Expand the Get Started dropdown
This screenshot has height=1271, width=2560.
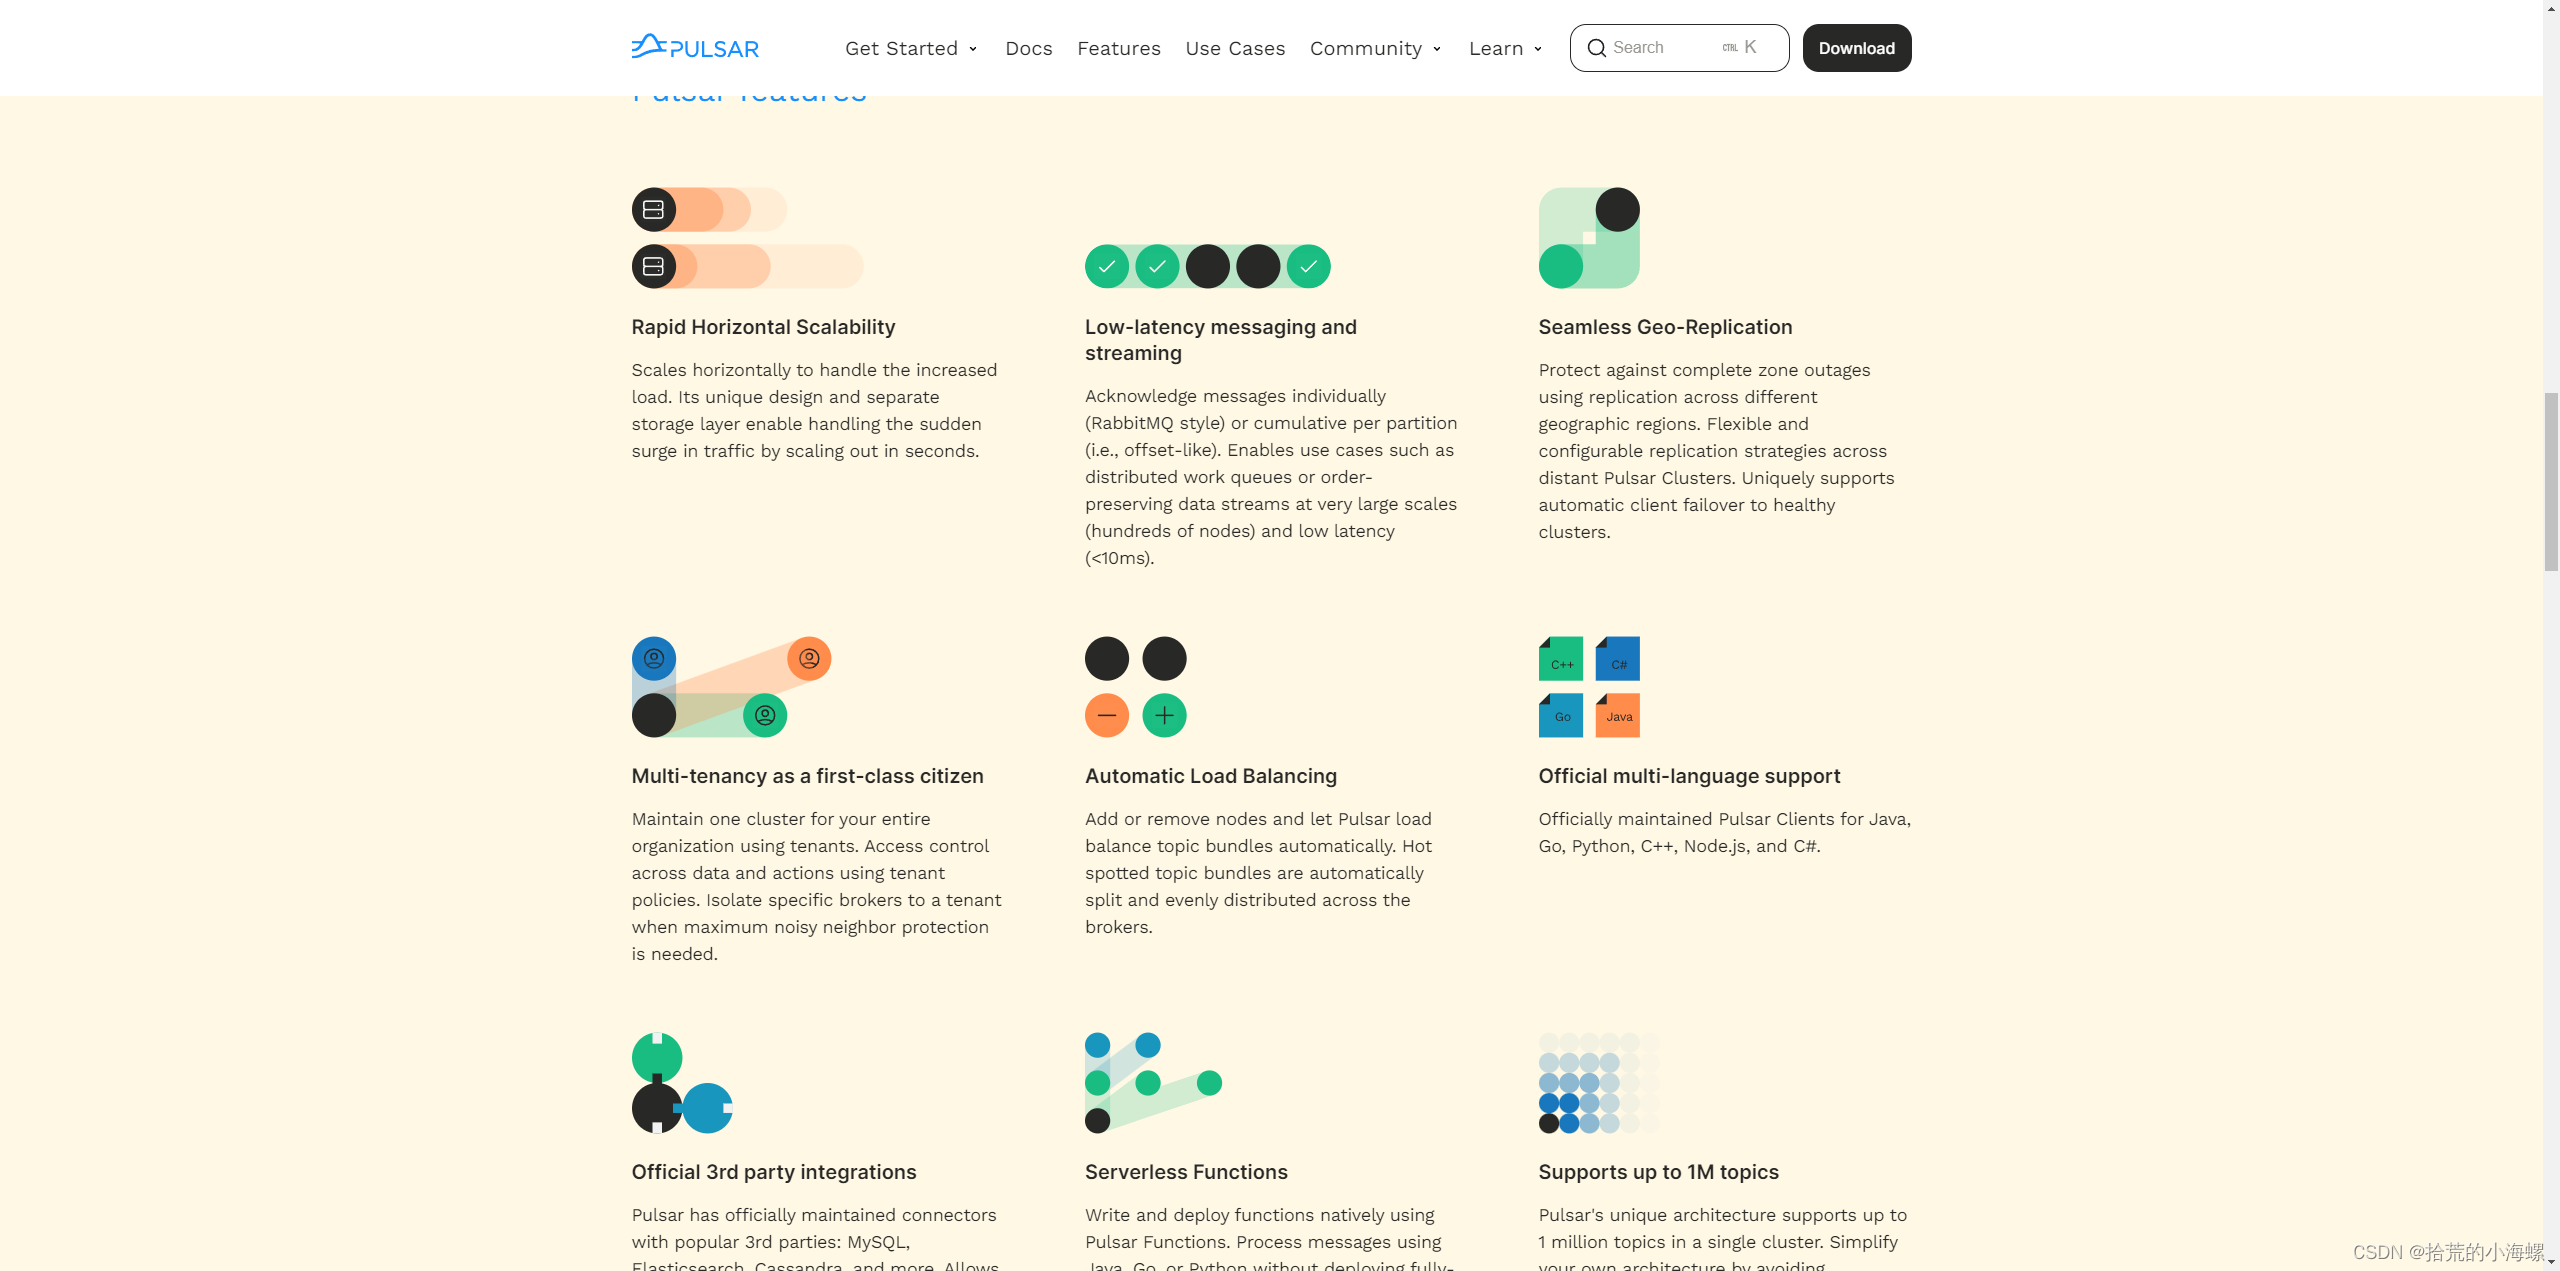click(x=911, y=48)
